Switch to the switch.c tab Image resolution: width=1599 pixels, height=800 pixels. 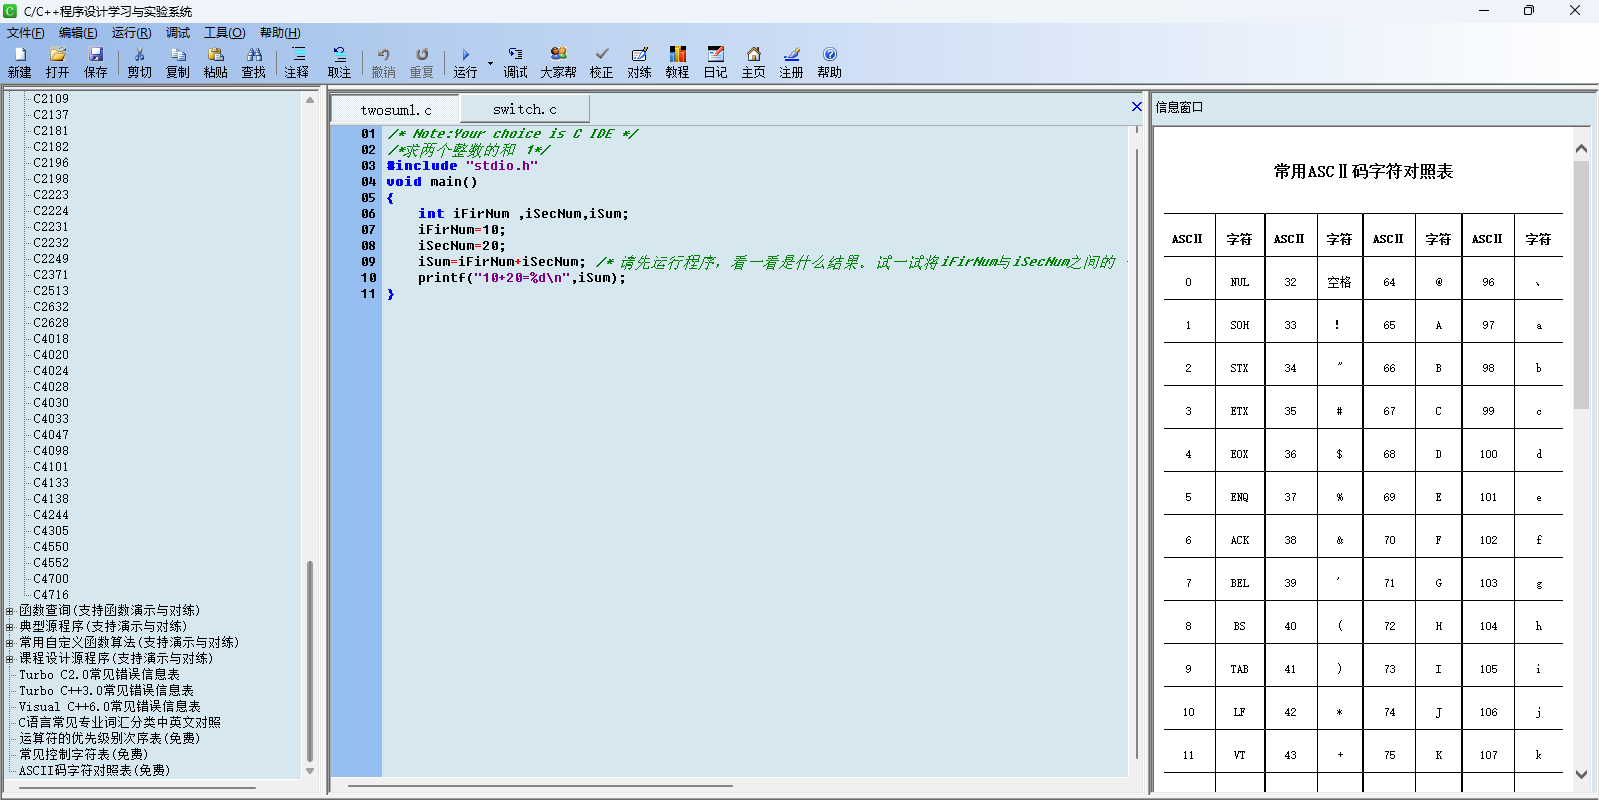[524, 109]
